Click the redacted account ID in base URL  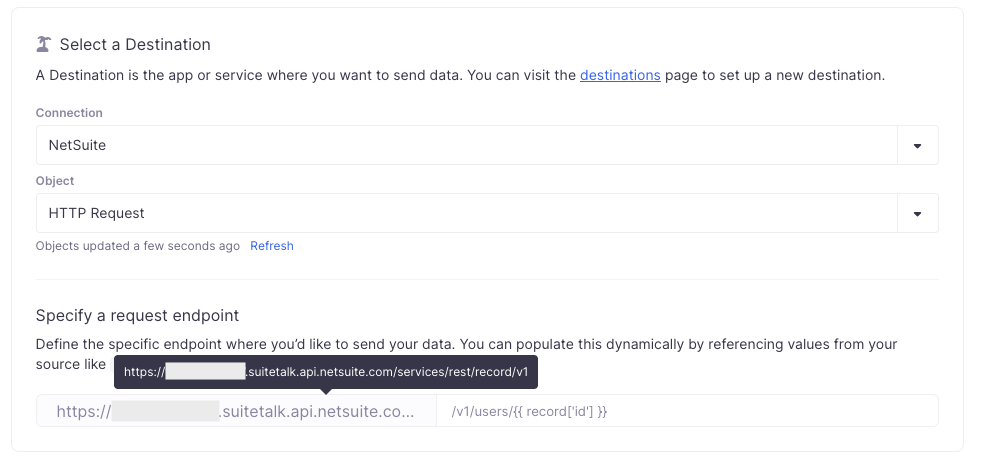coord(165,411)
